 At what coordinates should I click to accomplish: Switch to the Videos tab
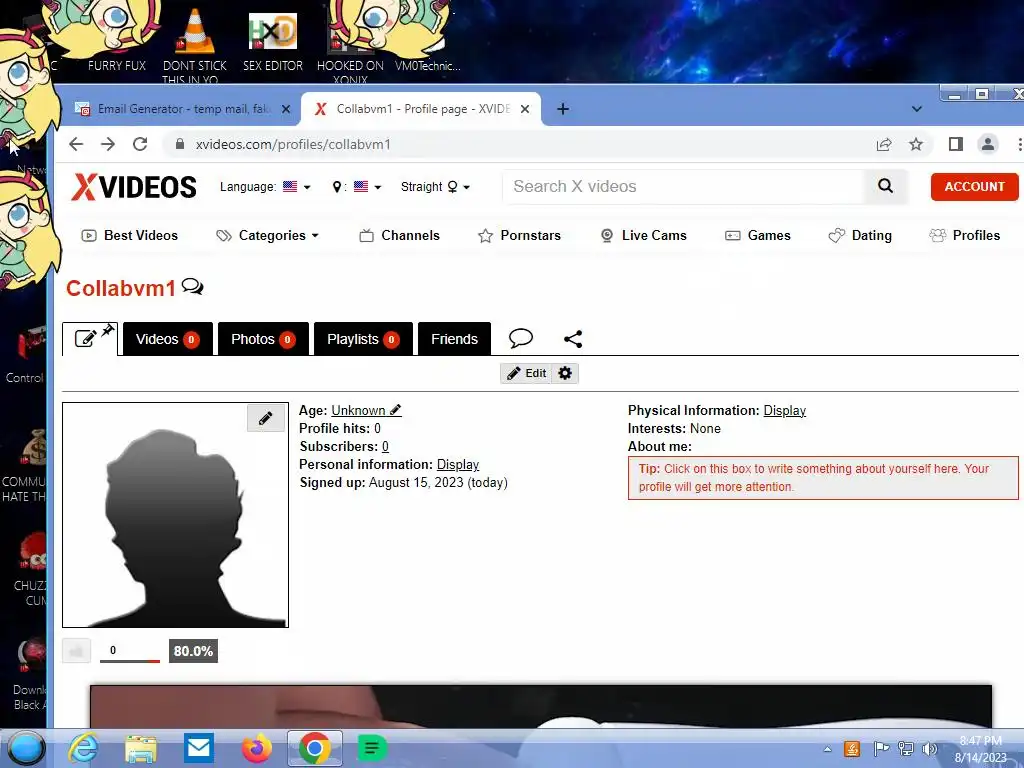168,339
